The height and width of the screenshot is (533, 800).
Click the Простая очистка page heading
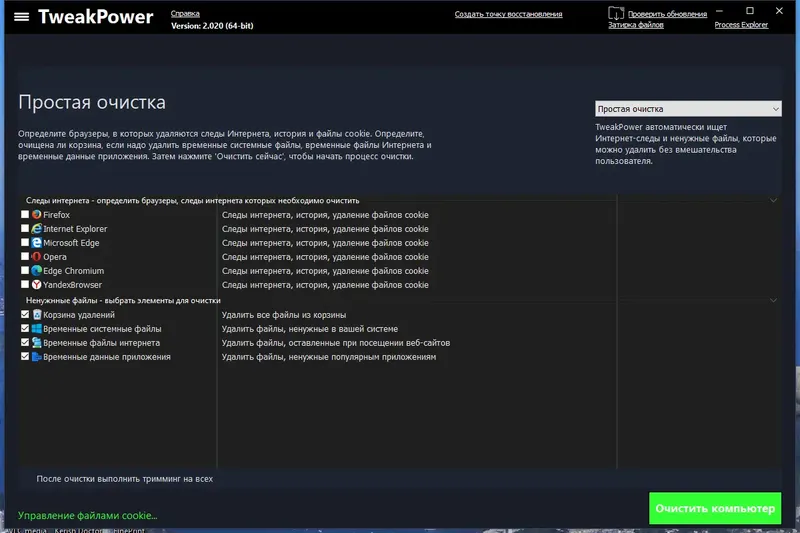92,103
